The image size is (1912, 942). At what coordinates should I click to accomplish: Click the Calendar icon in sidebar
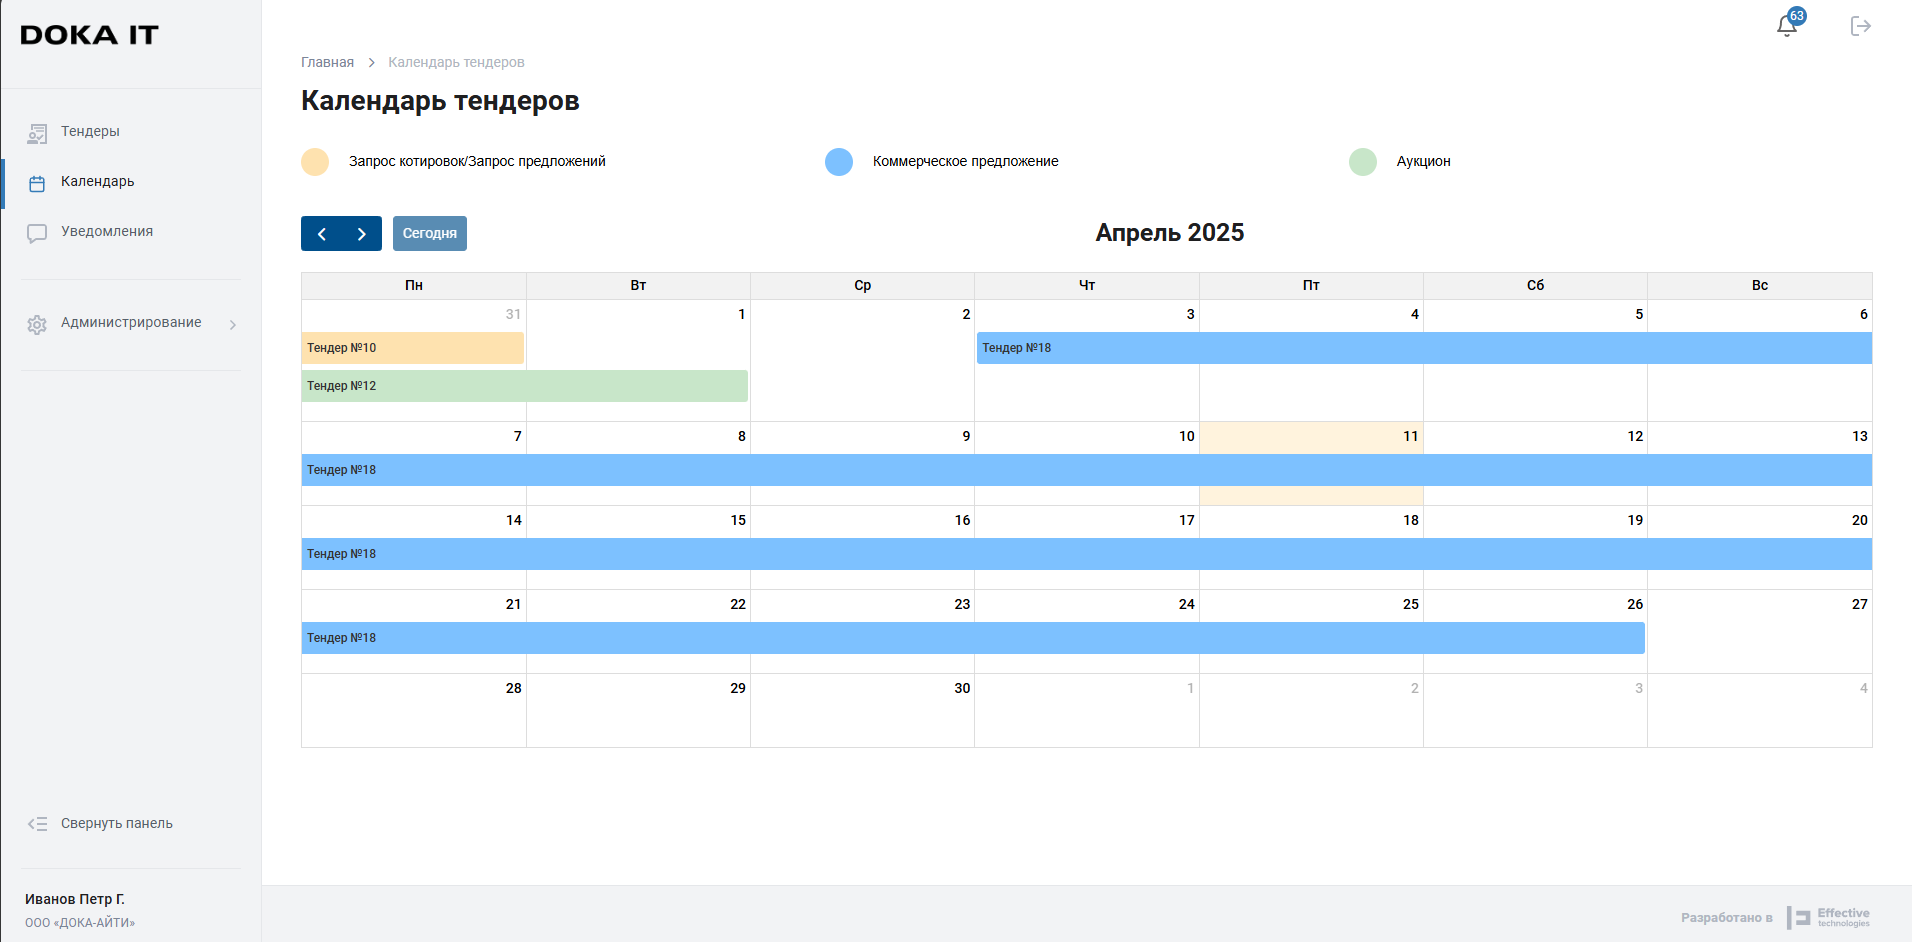[37, 183]
